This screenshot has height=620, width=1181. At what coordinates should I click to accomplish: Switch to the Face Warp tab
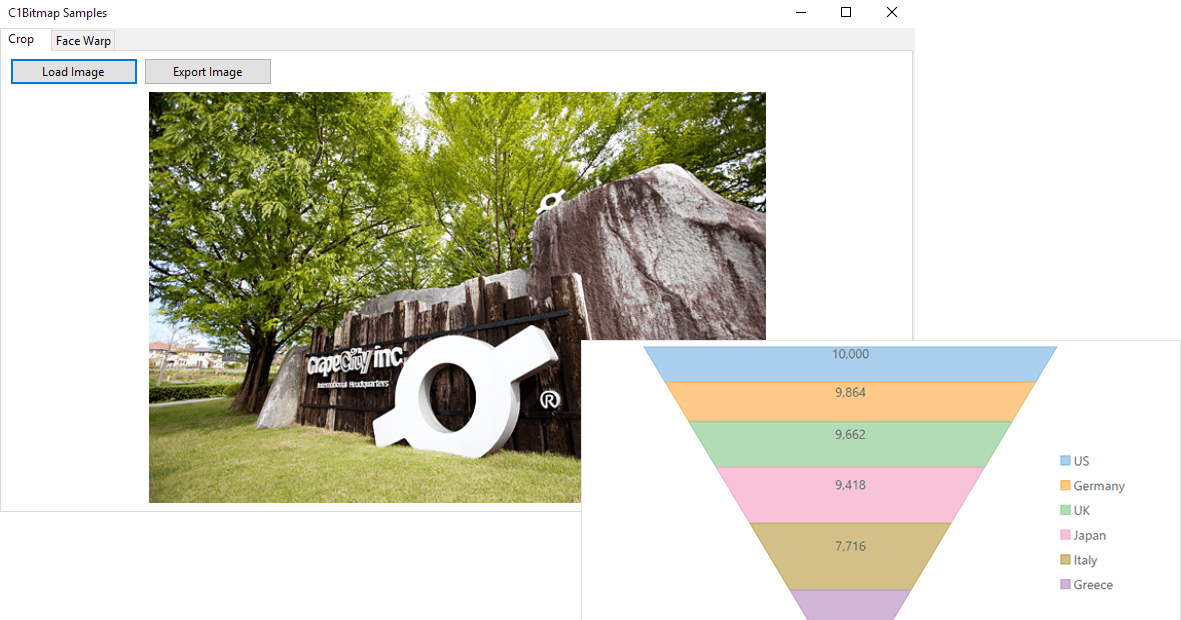(x=84, y=41)
